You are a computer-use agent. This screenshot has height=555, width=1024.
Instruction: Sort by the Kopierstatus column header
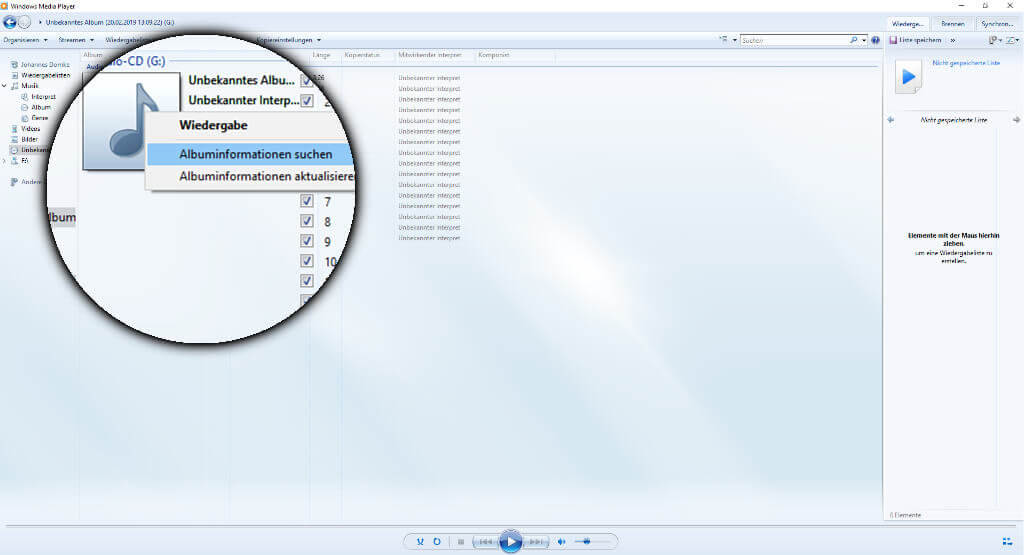click(362, 56)
